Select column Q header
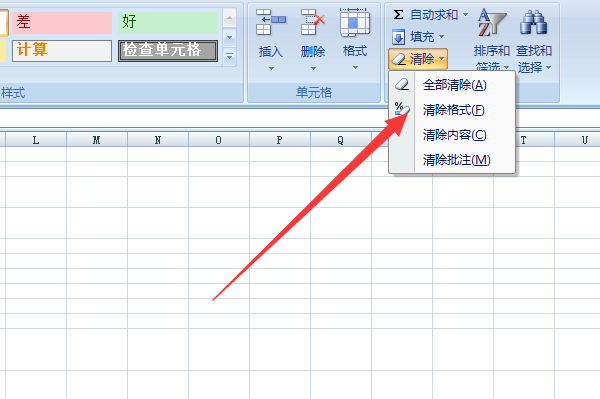This screenshot has width=600, height=399. pos(341,140)
